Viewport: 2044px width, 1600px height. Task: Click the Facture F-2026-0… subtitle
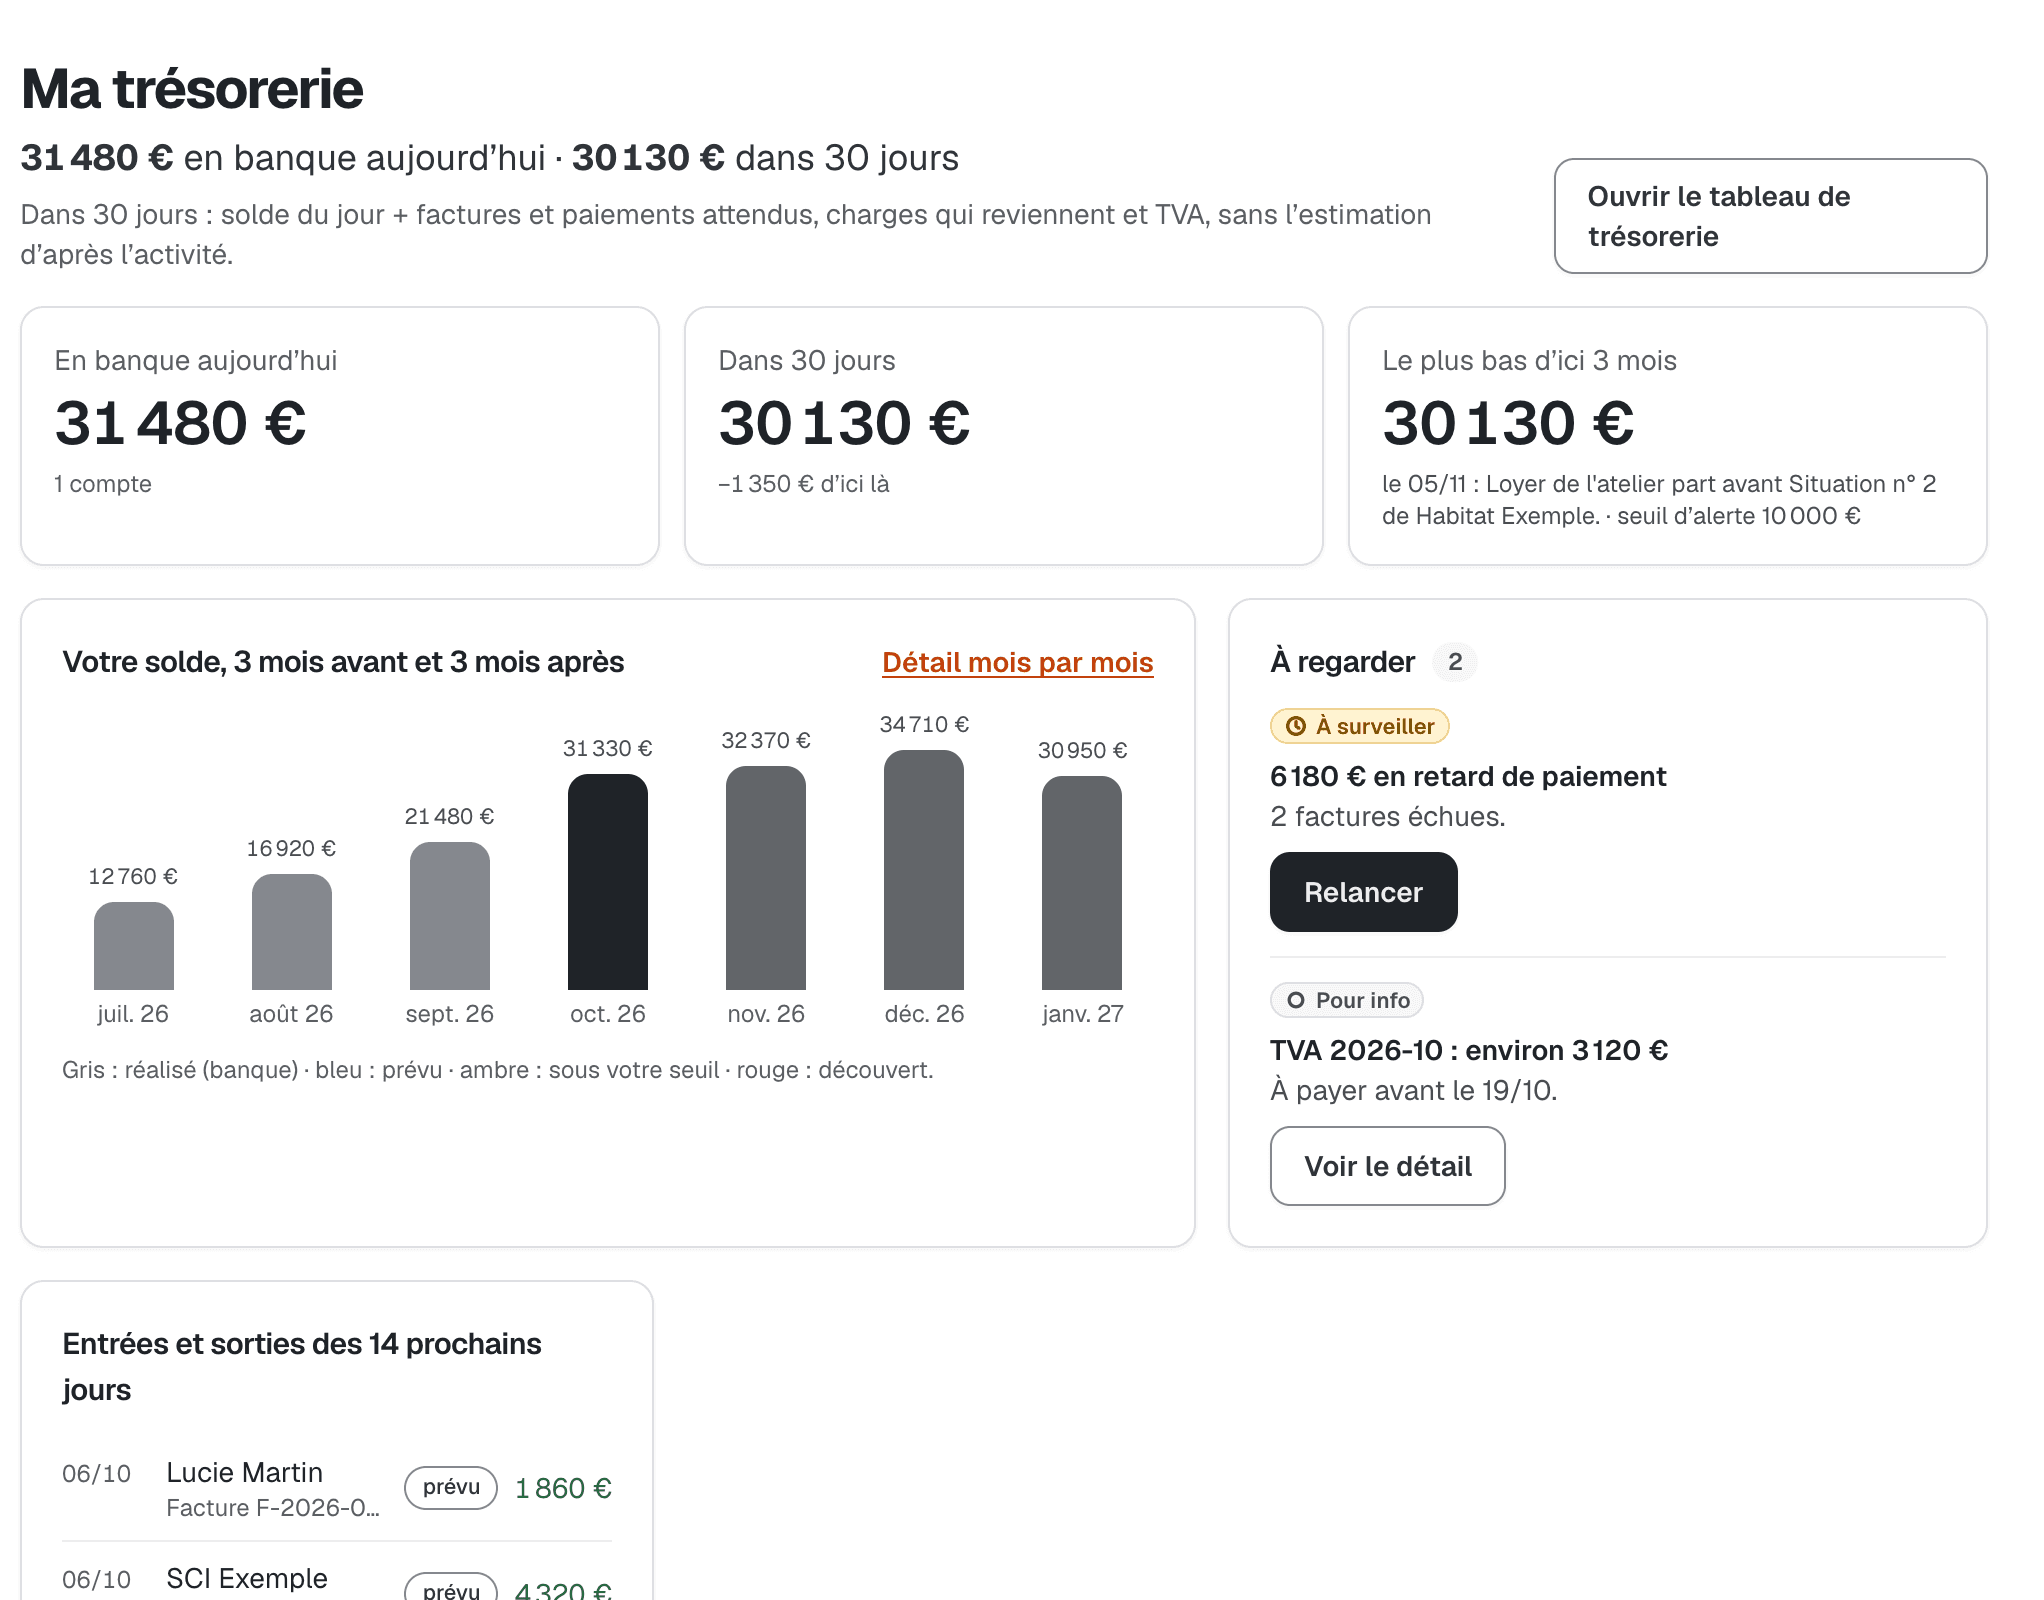(x=273, y=1508)
